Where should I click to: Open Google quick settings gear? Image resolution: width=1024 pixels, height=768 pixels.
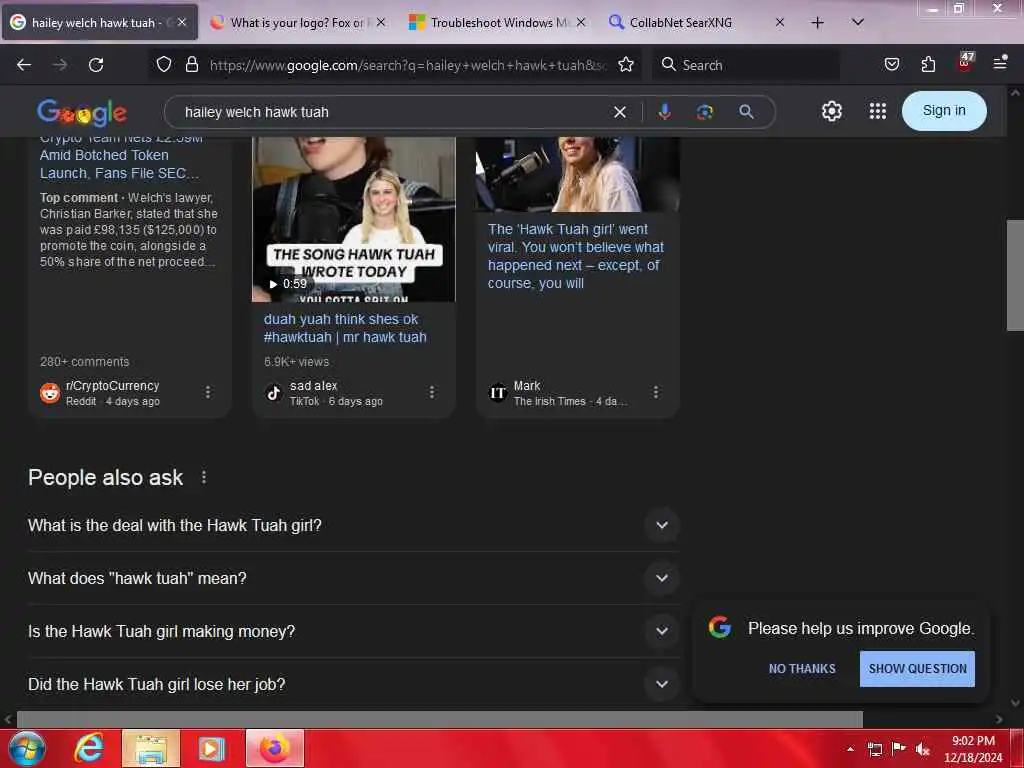831,111
